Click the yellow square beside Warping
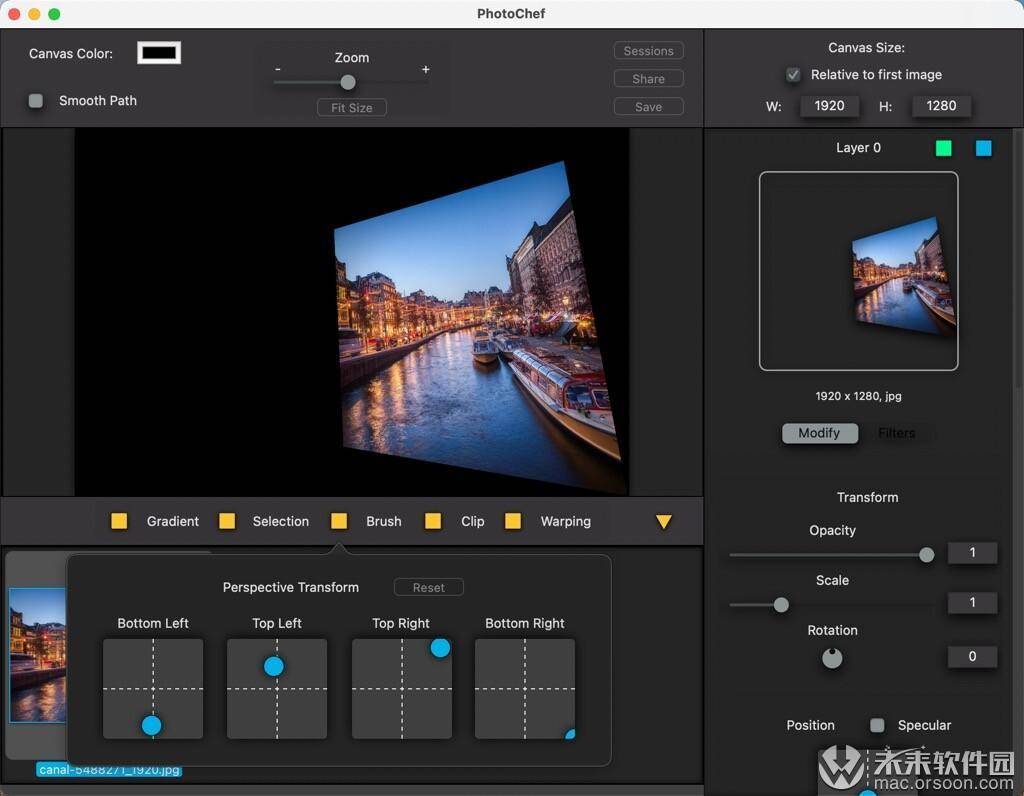The width and height of the screenshot is (1024, 796). (513, 521)
